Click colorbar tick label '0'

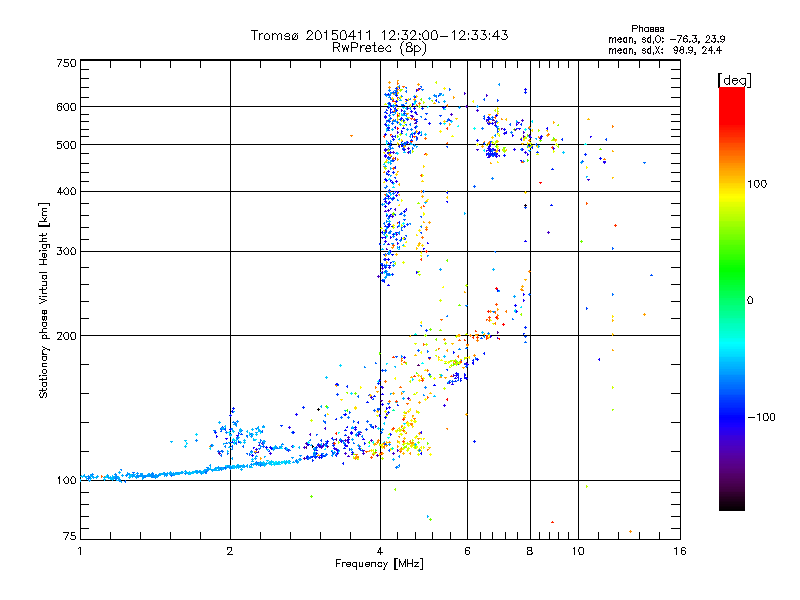(750, 301)
